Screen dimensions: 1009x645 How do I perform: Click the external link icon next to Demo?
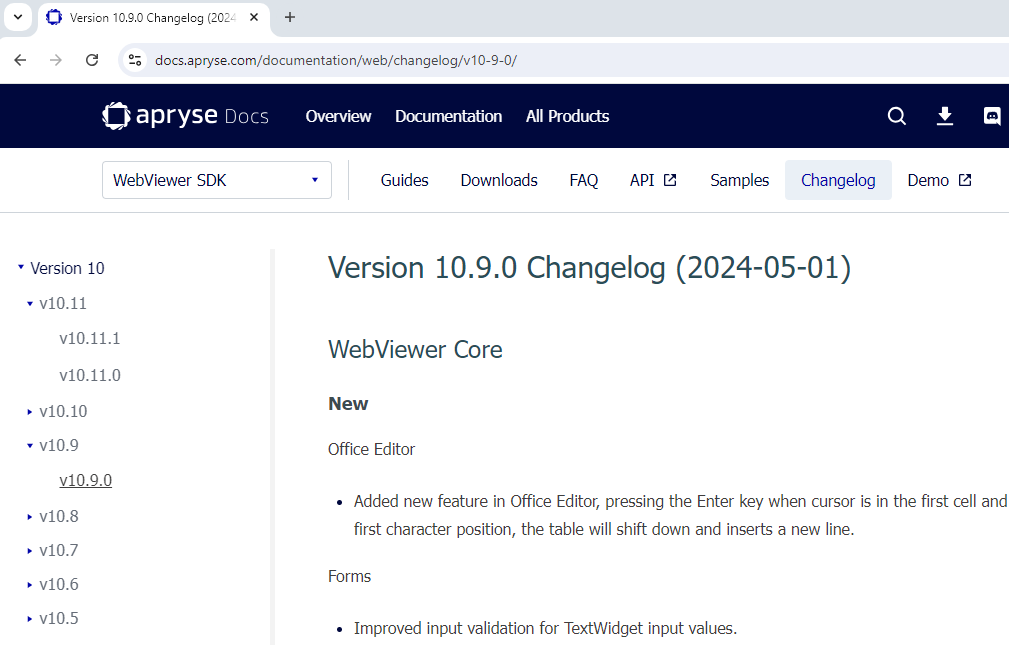point(965,180)
